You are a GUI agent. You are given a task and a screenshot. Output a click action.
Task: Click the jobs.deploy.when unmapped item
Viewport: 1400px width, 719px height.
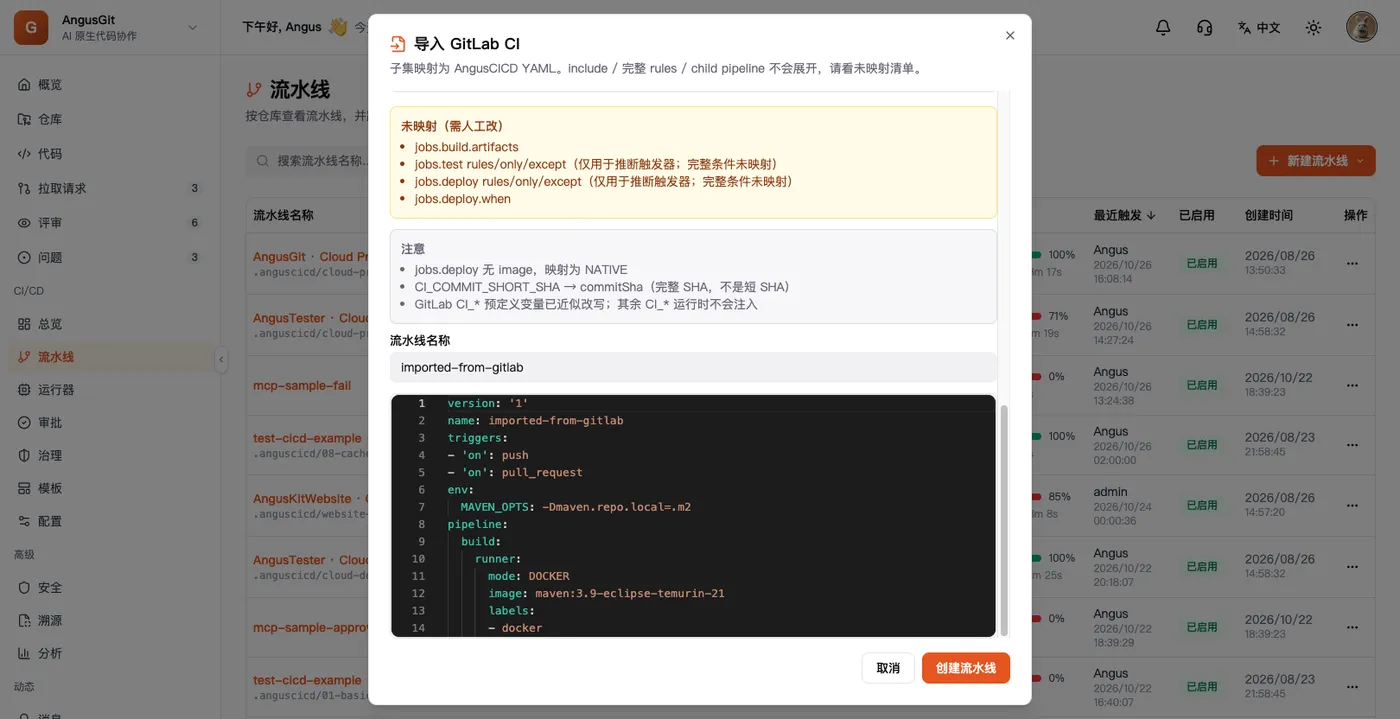462,199
